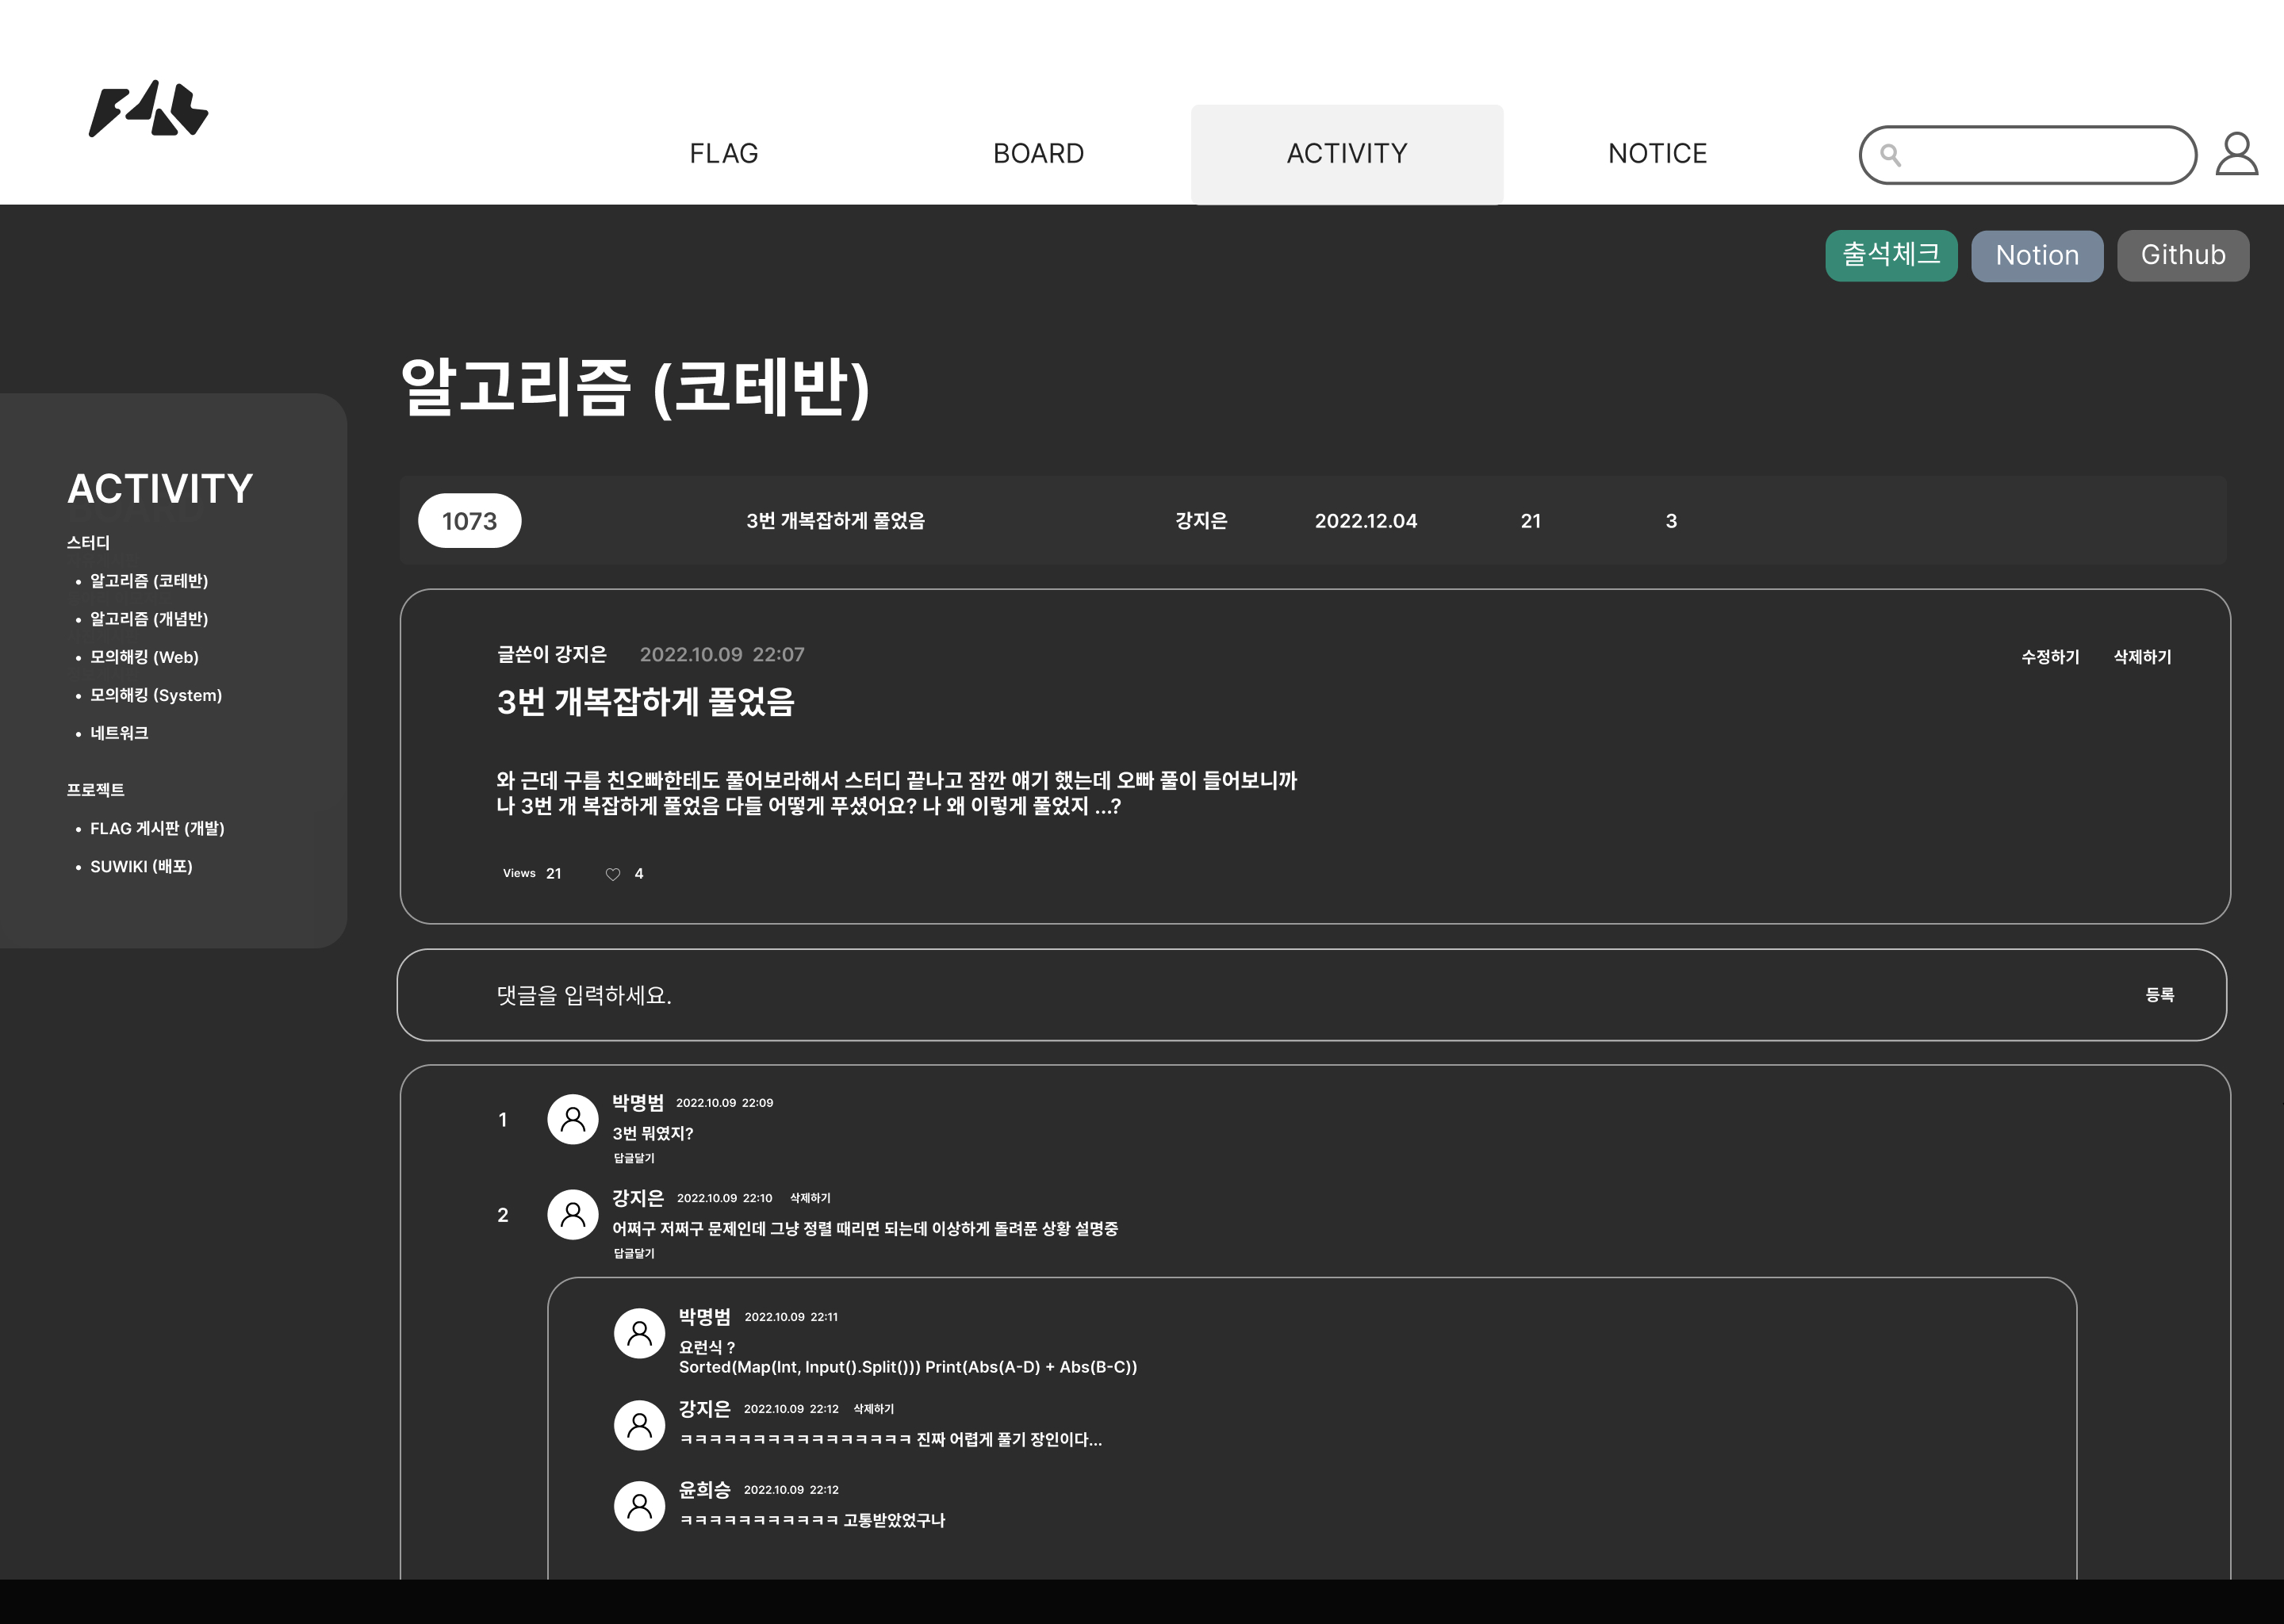Click 답글달기 under 강지은's comment 2
This screenshot has height=1624, width=2284.
click(x=633, y=1253)
